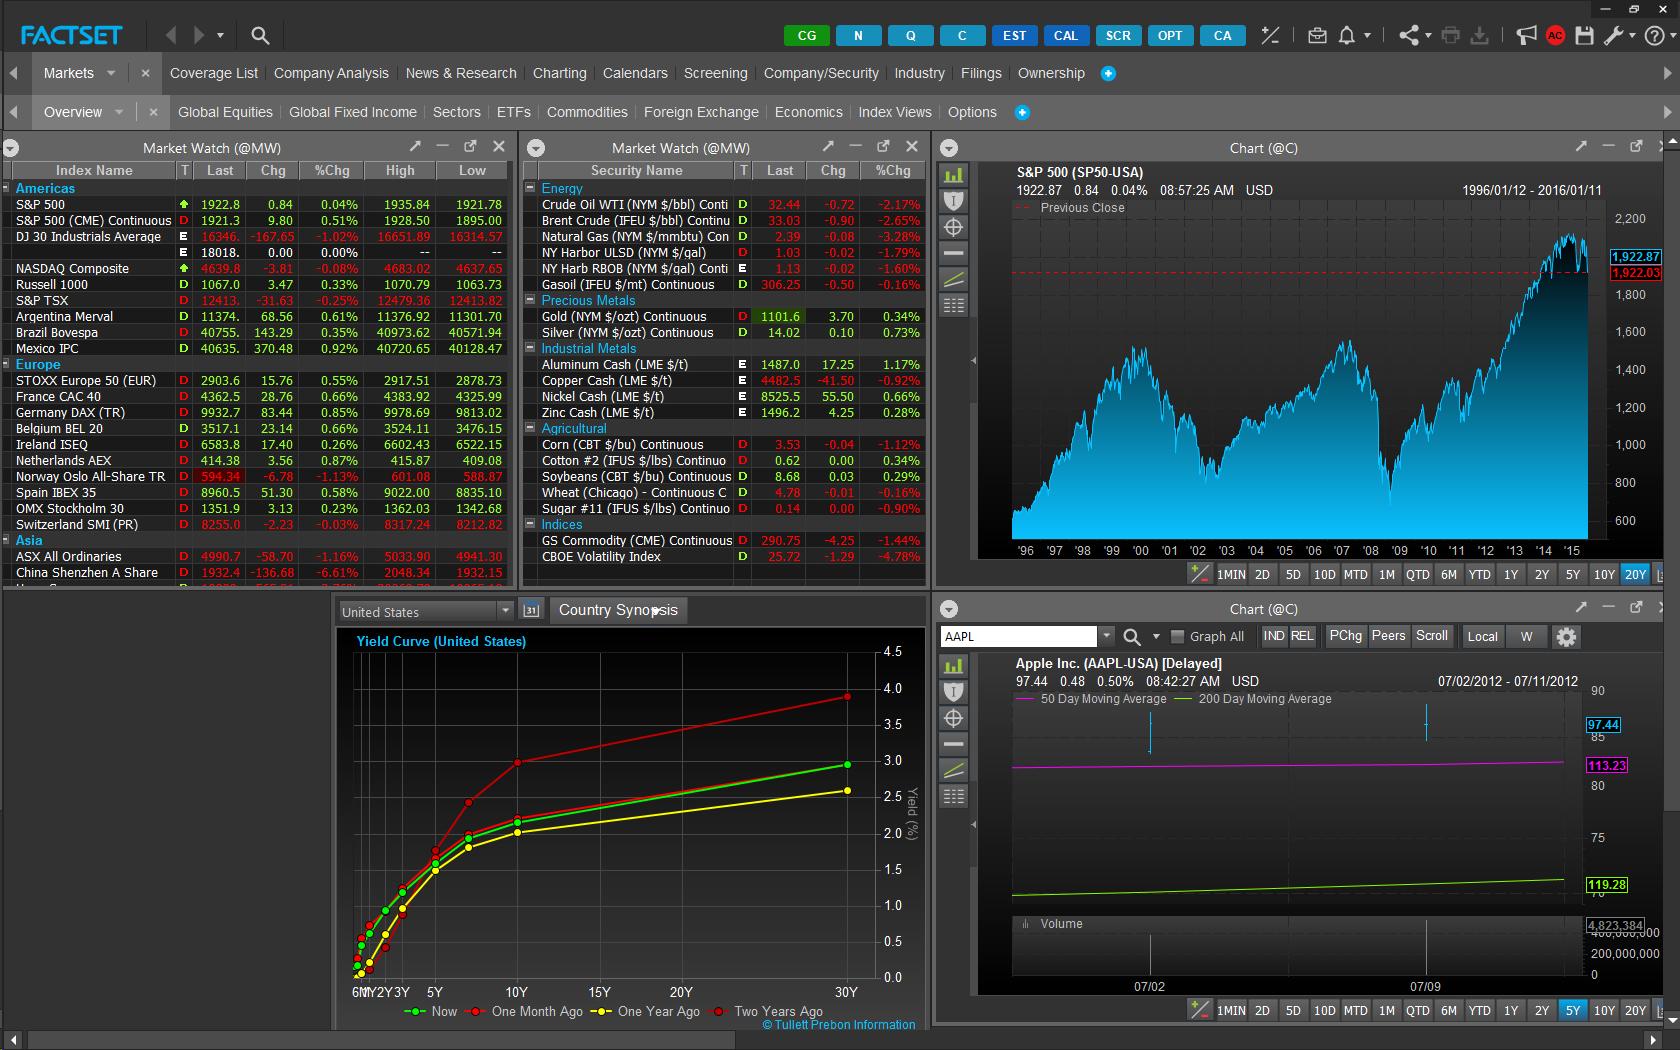
Task: Toggle the REL relative button
Action: [x=1302, y=636]
